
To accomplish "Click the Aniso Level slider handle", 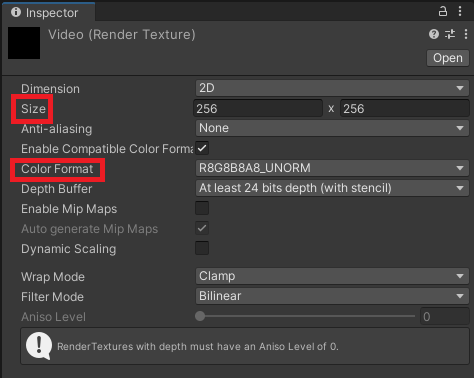I will [200, 316].
